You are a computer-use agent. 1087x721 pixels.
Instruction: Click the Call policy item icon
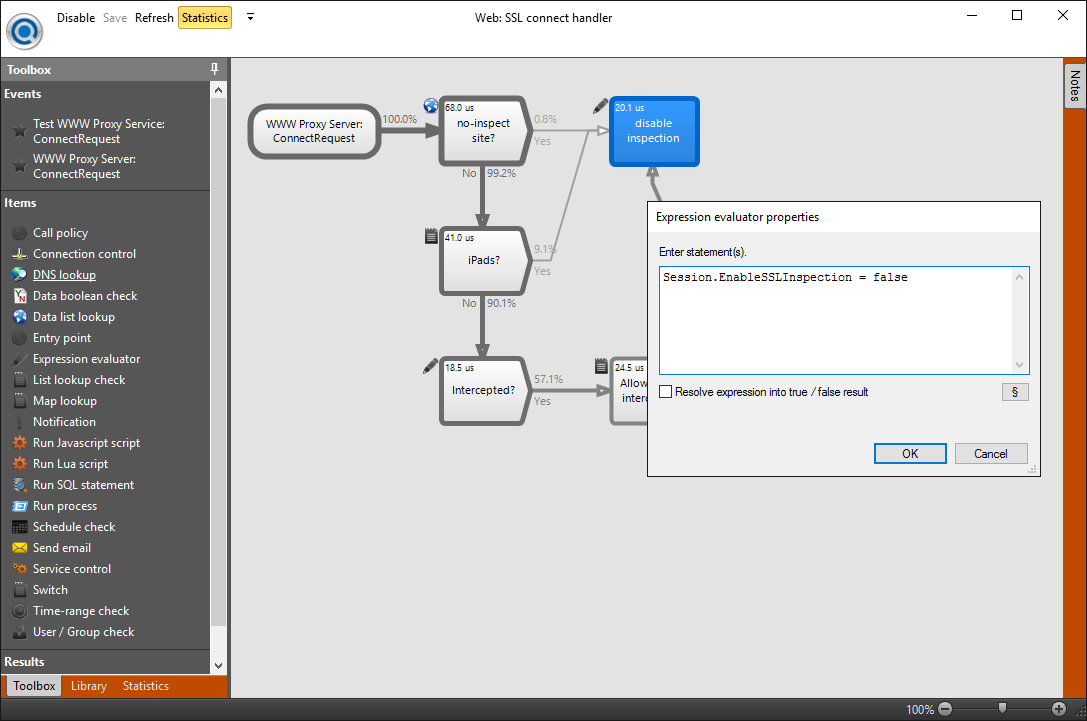pyautogui.click(x=19, y=233)
